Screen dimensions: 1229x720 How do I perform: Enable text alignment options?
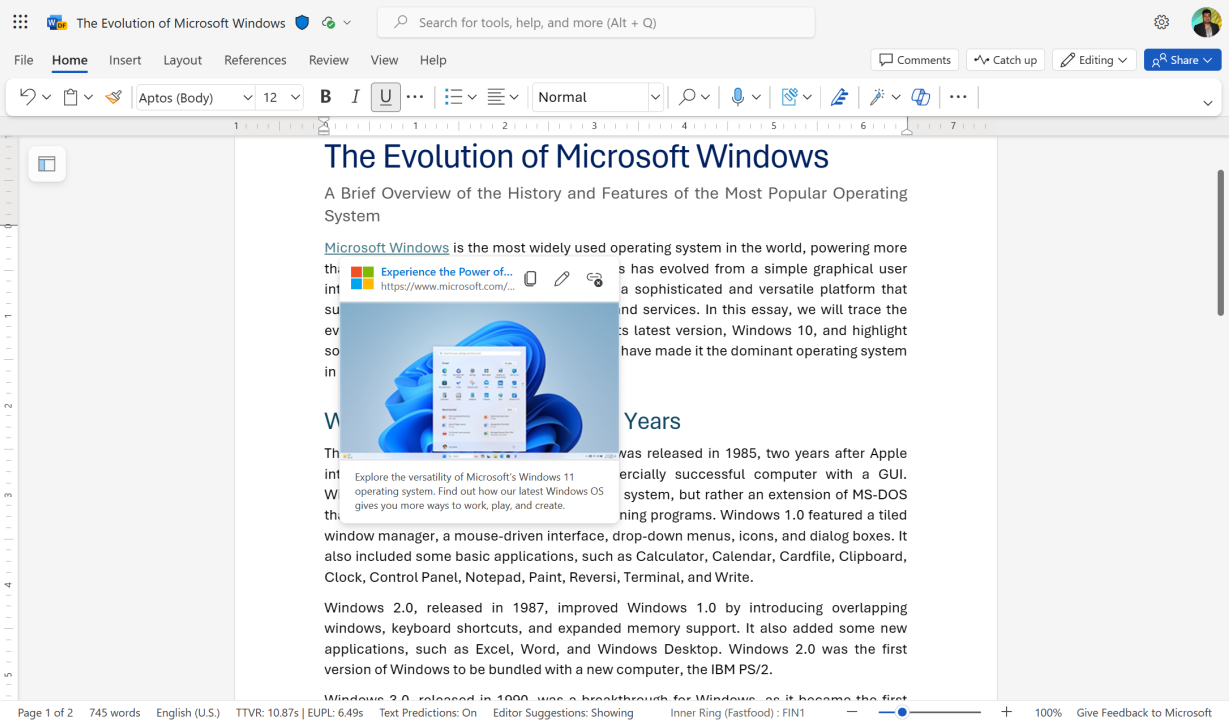coord(497,96)
